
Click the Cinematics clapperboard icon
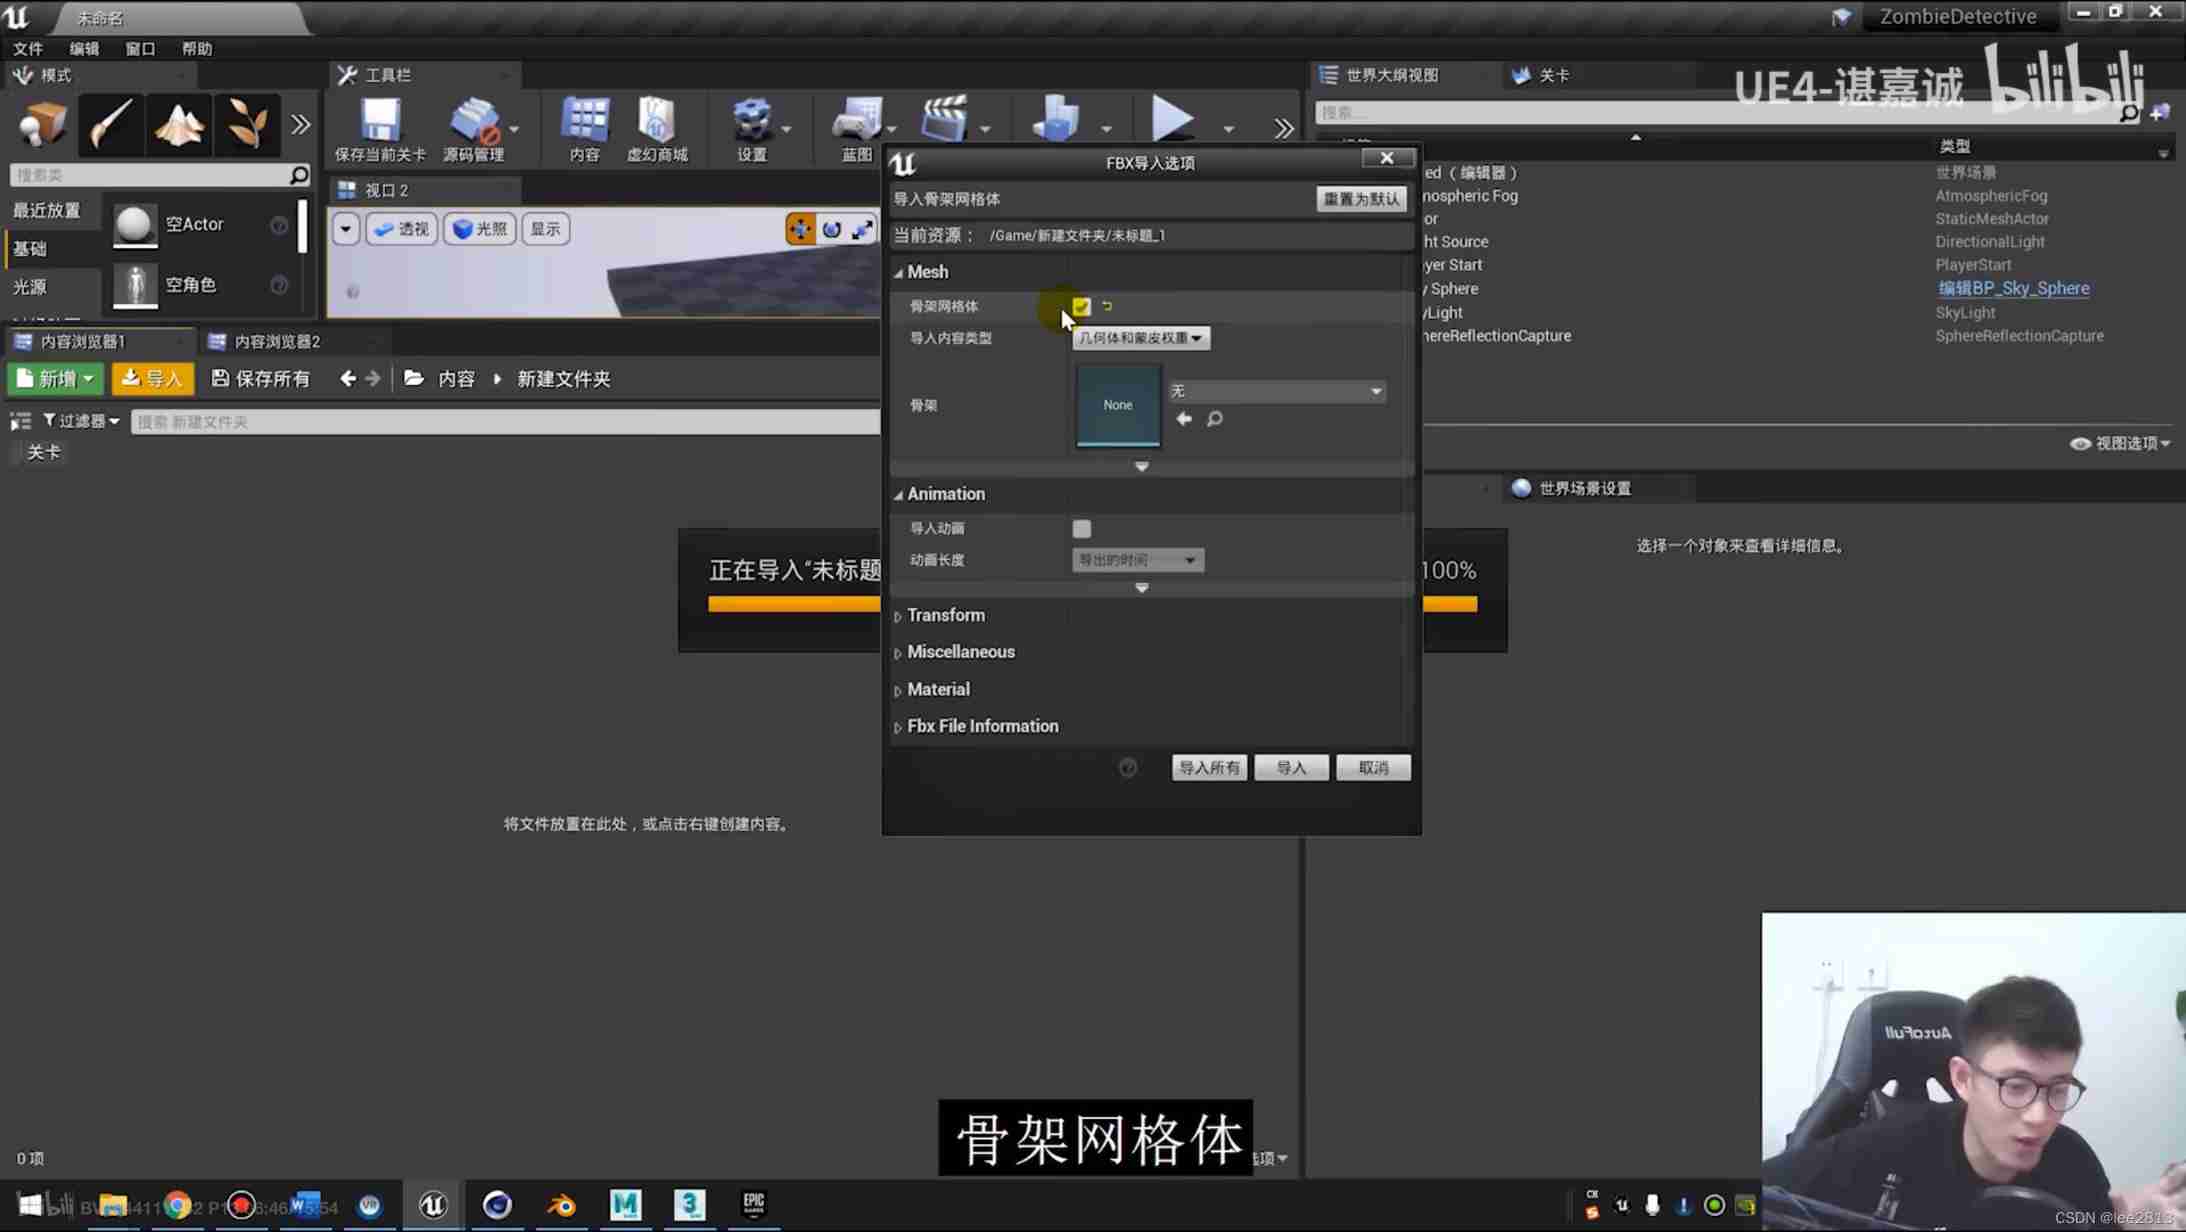[x=944, y=120]
